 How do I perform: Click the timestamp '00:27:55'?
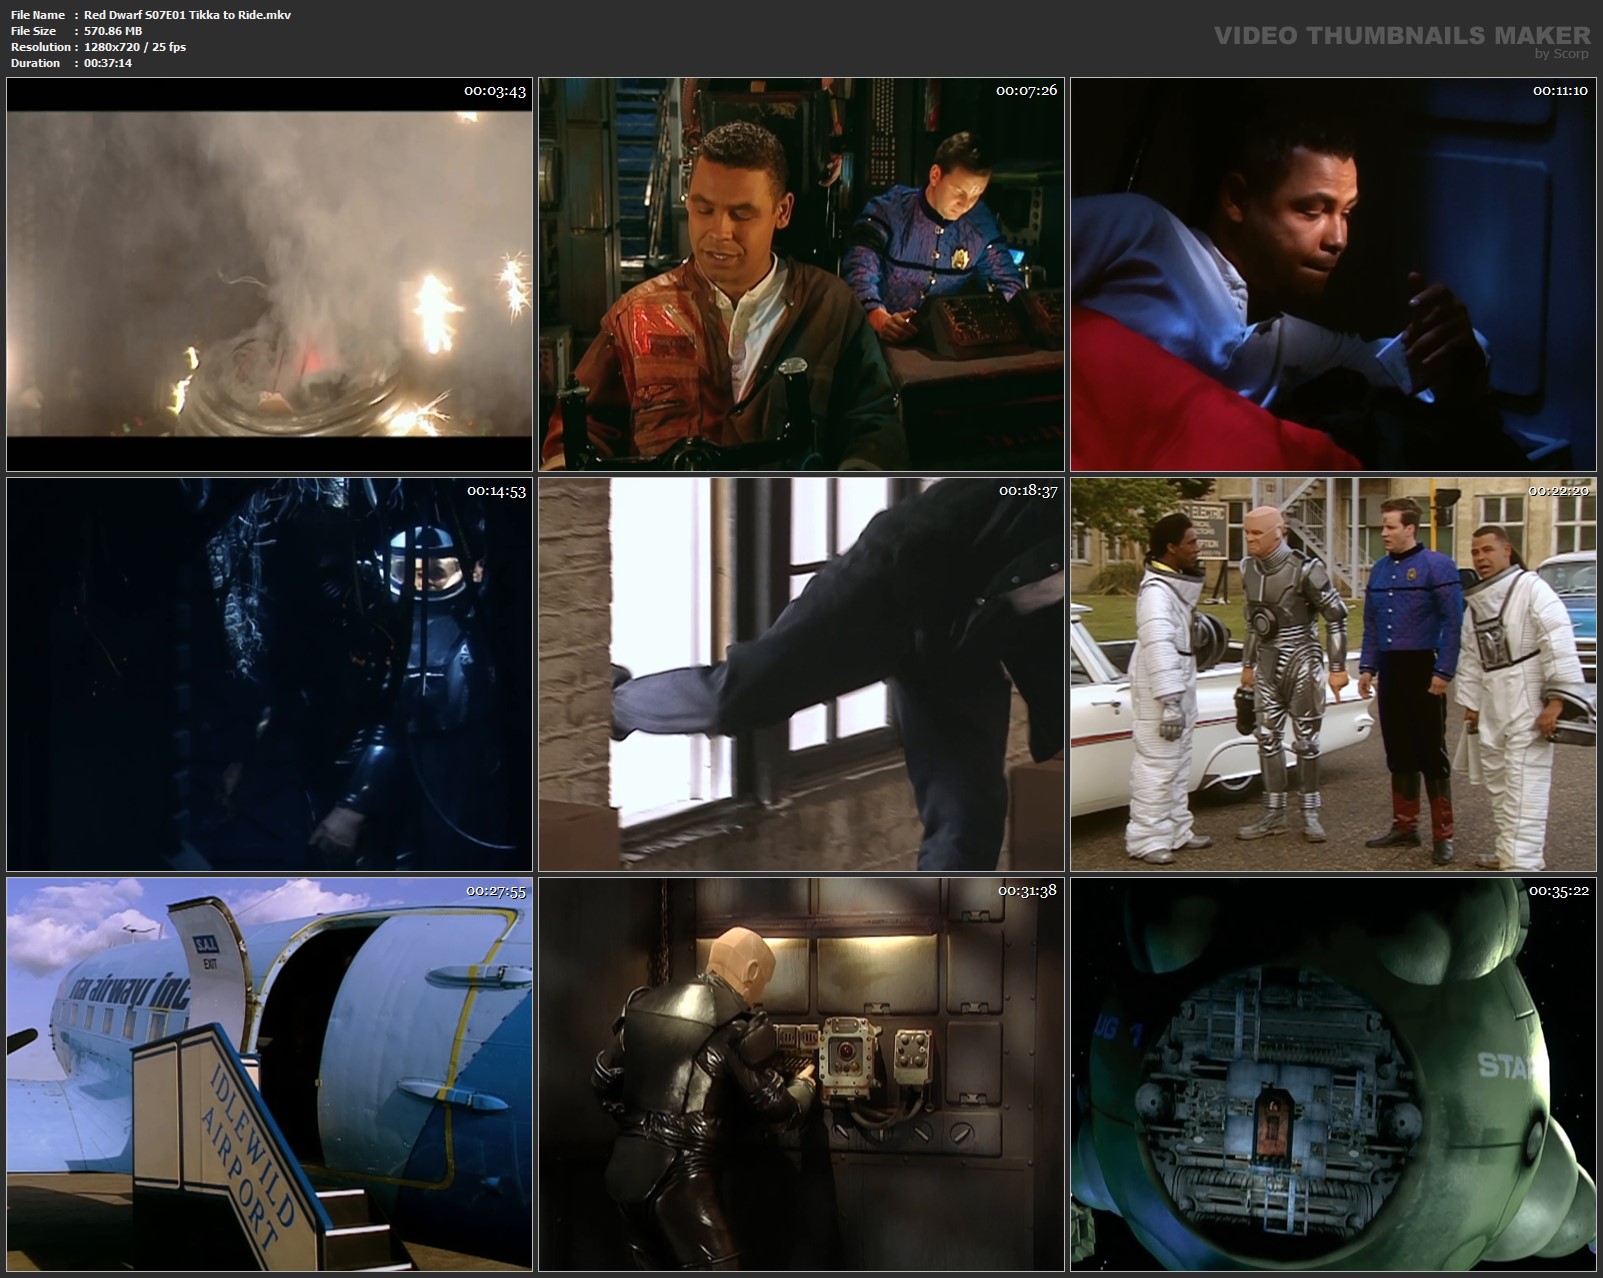[495, 891]
